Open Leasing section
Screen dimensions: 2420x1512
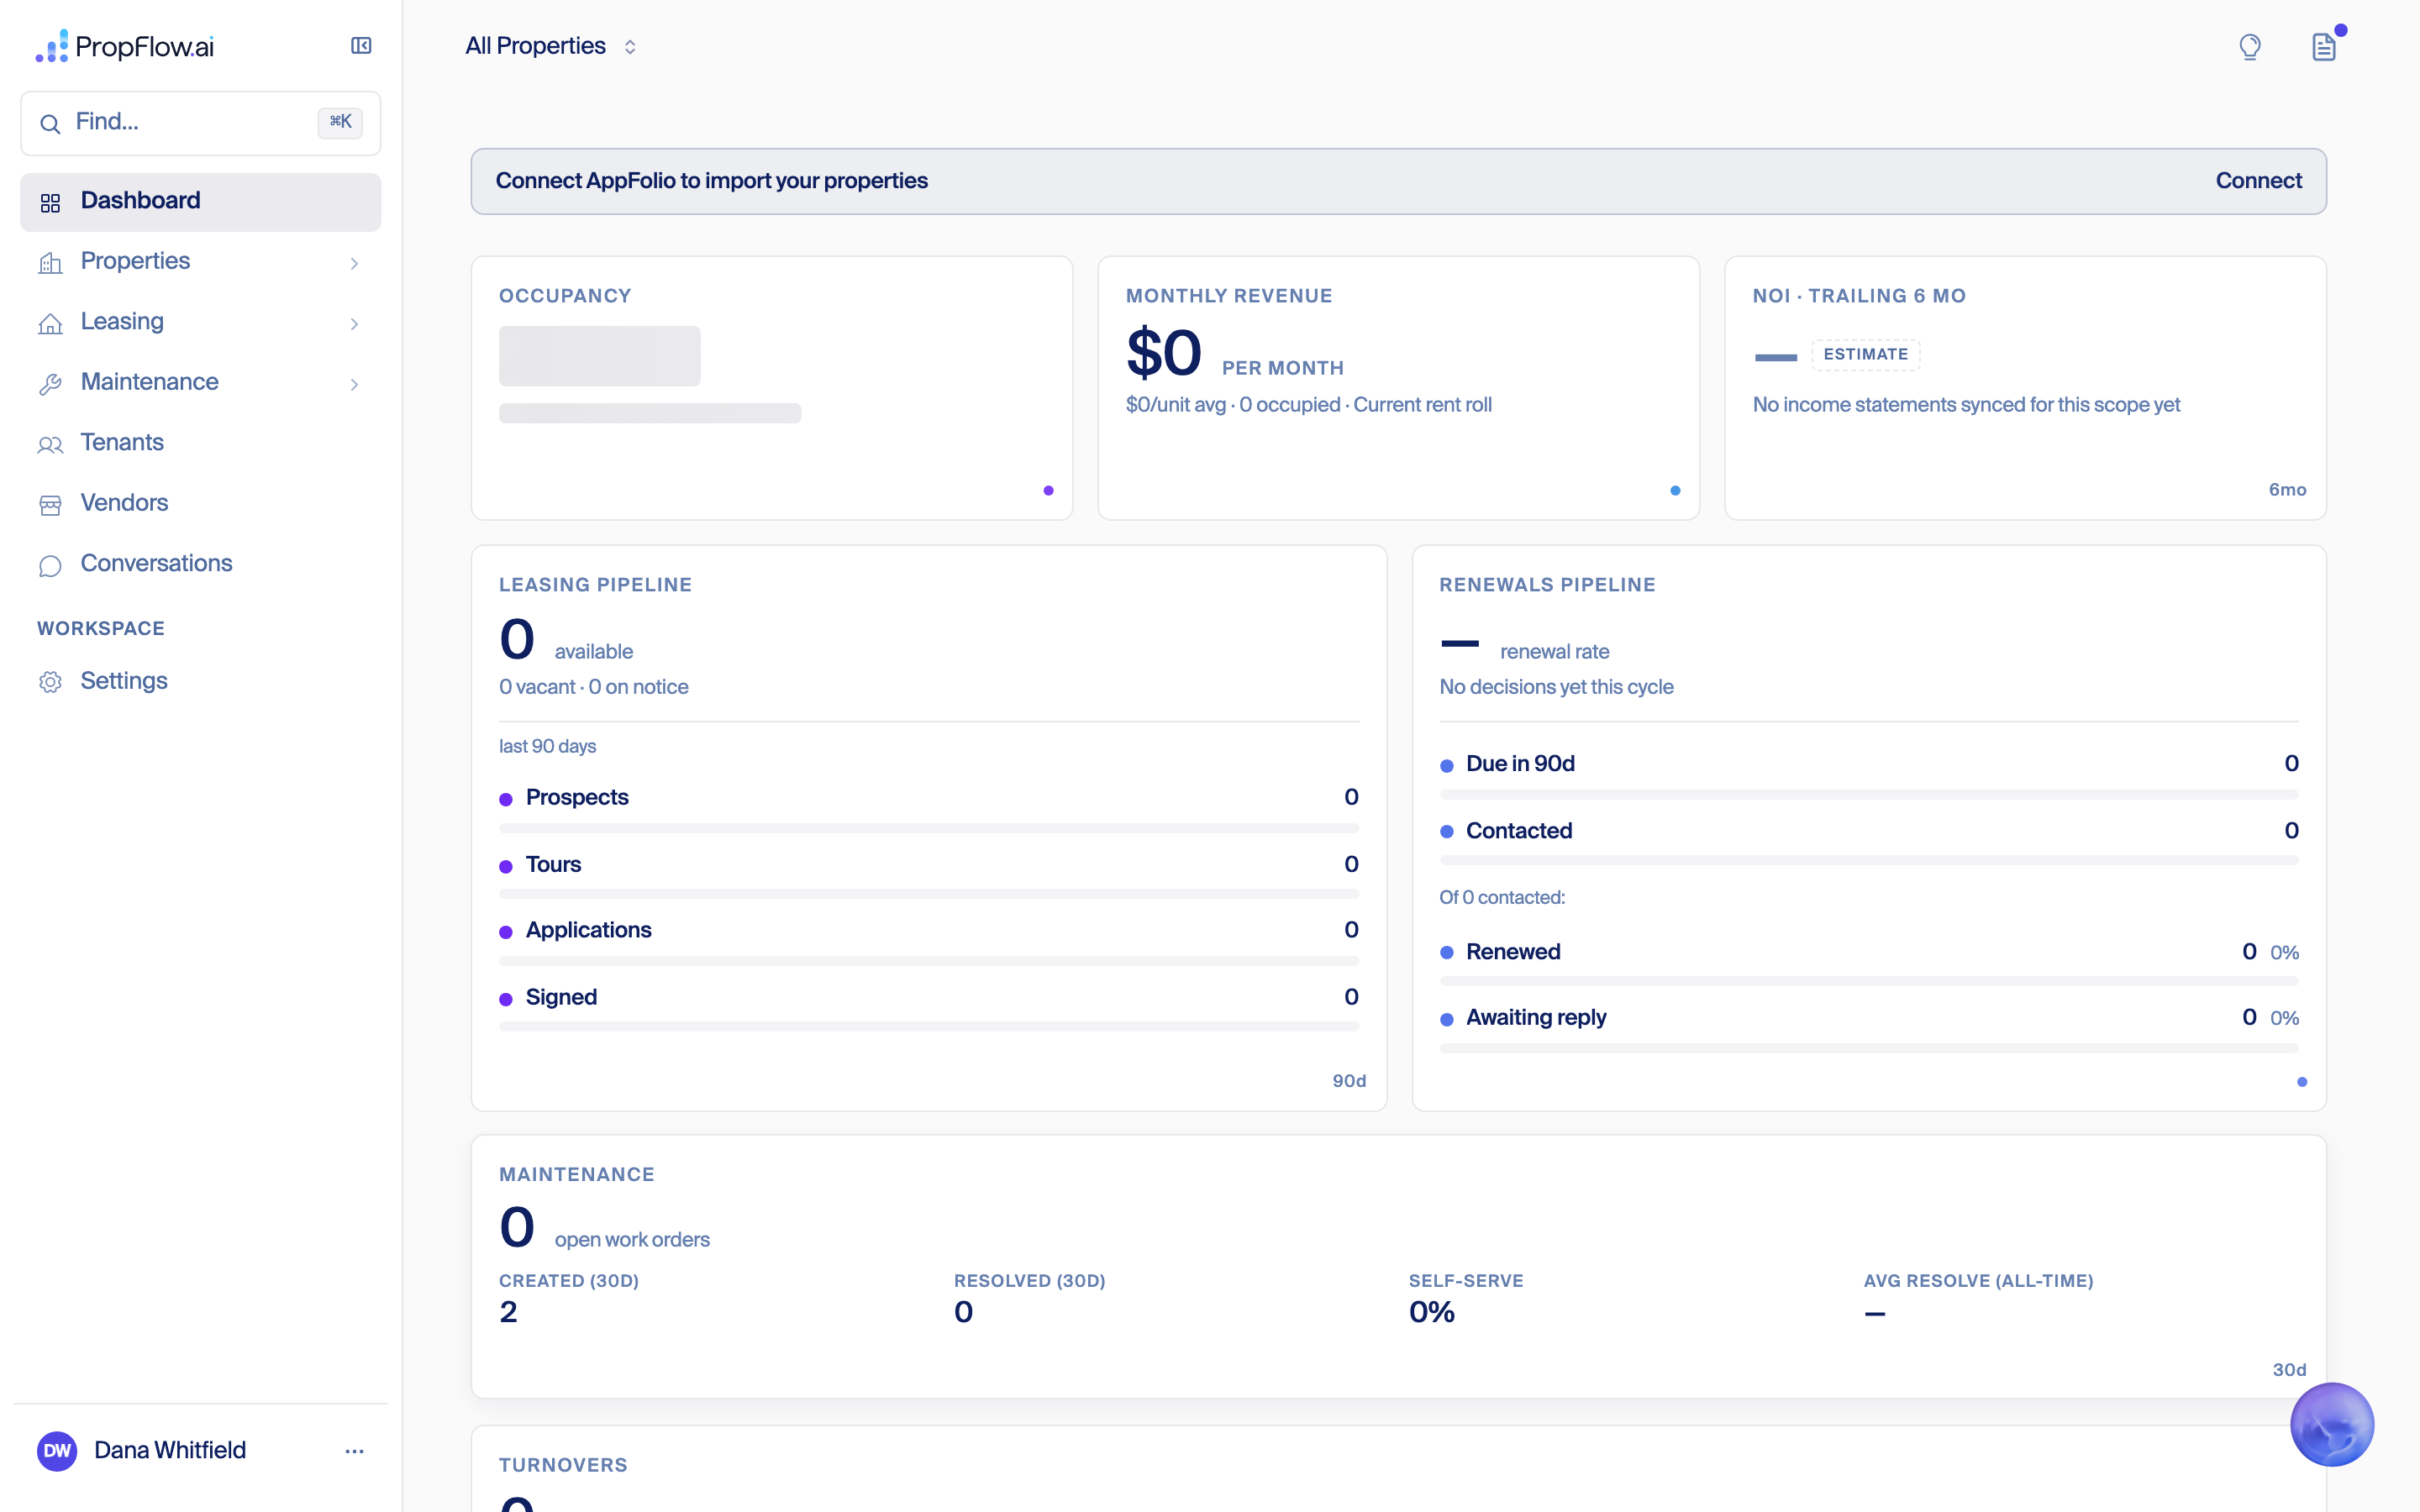[200, 322]
